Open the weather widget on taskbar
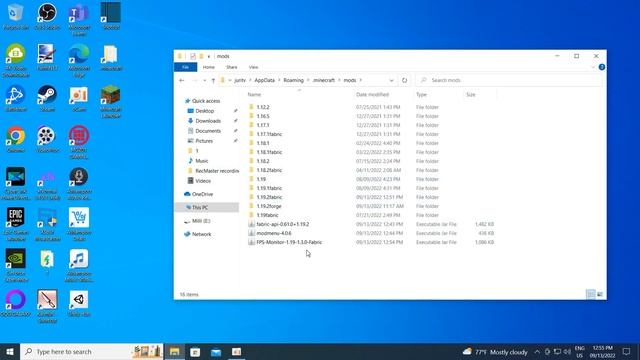Screen dimensions: 640x360 tap(495, 351)
